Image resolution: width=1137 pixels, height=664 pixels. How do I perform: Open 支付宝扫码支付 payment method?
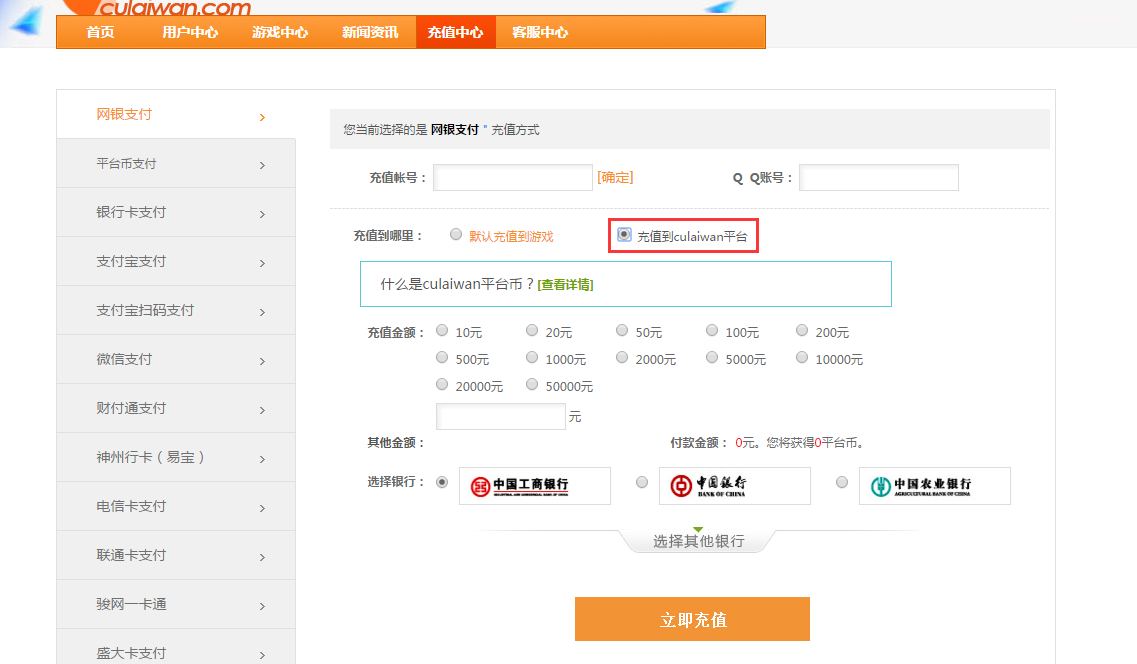[176, 310]
